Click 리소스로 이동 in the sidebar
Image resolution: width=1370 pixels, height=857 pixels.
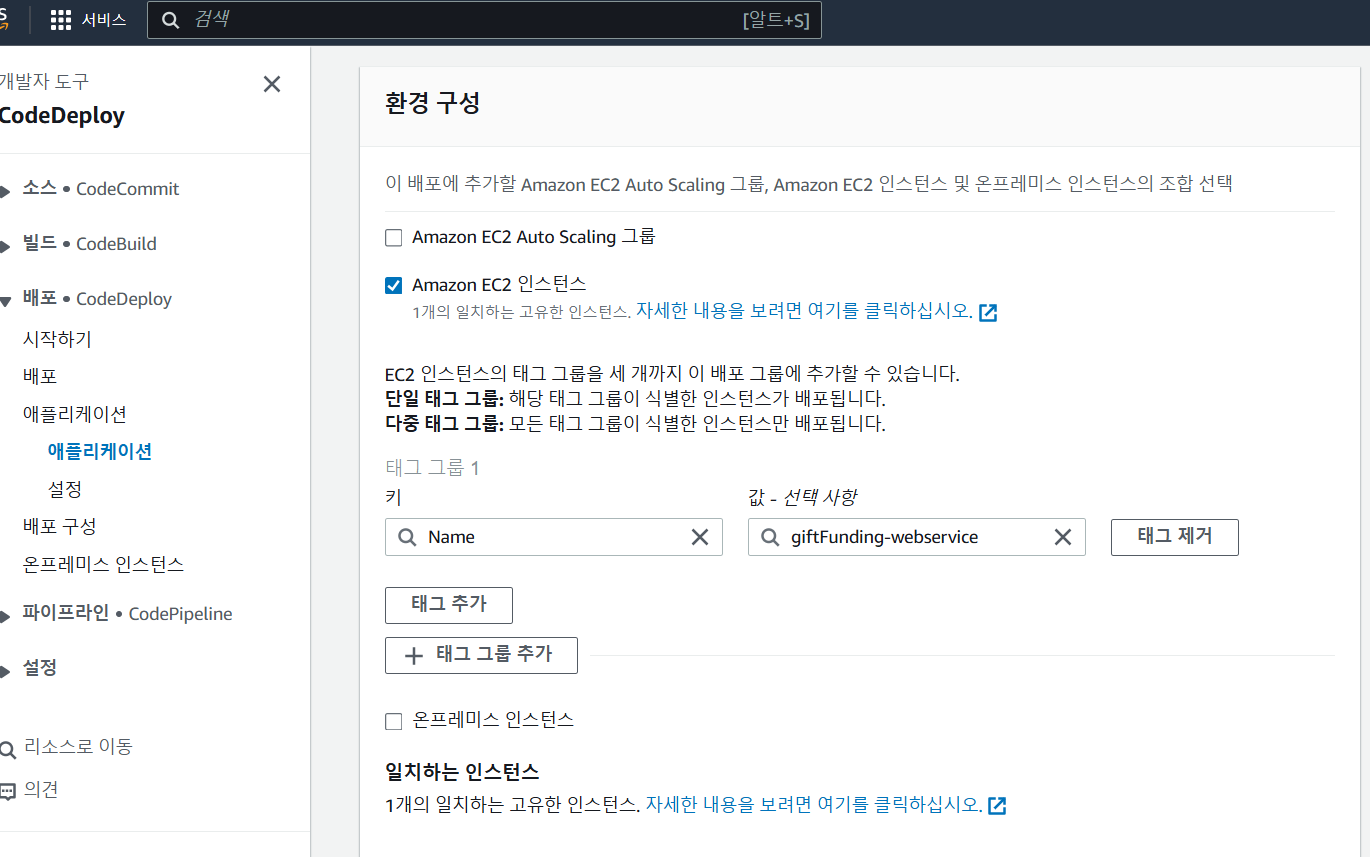tap(78, 746)
